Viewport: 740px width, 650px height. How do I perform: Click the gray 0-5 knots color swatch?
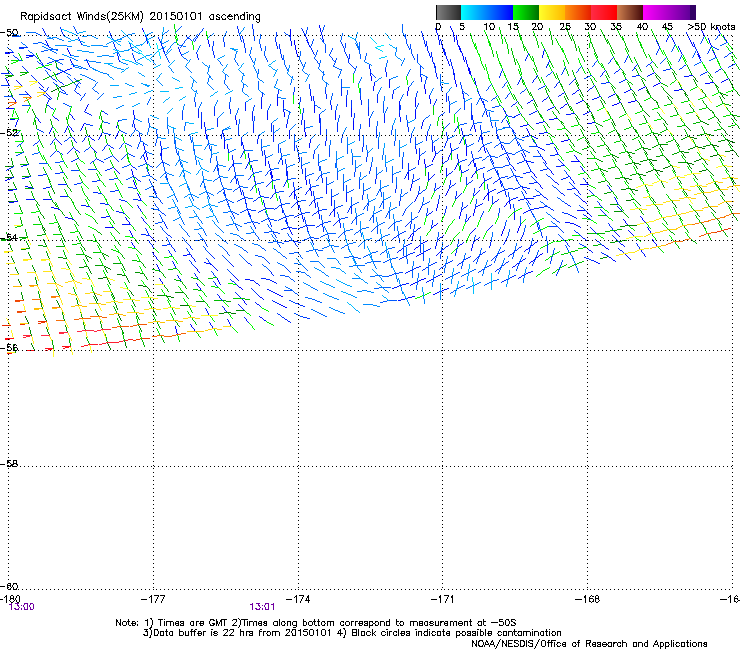[448, 12]
